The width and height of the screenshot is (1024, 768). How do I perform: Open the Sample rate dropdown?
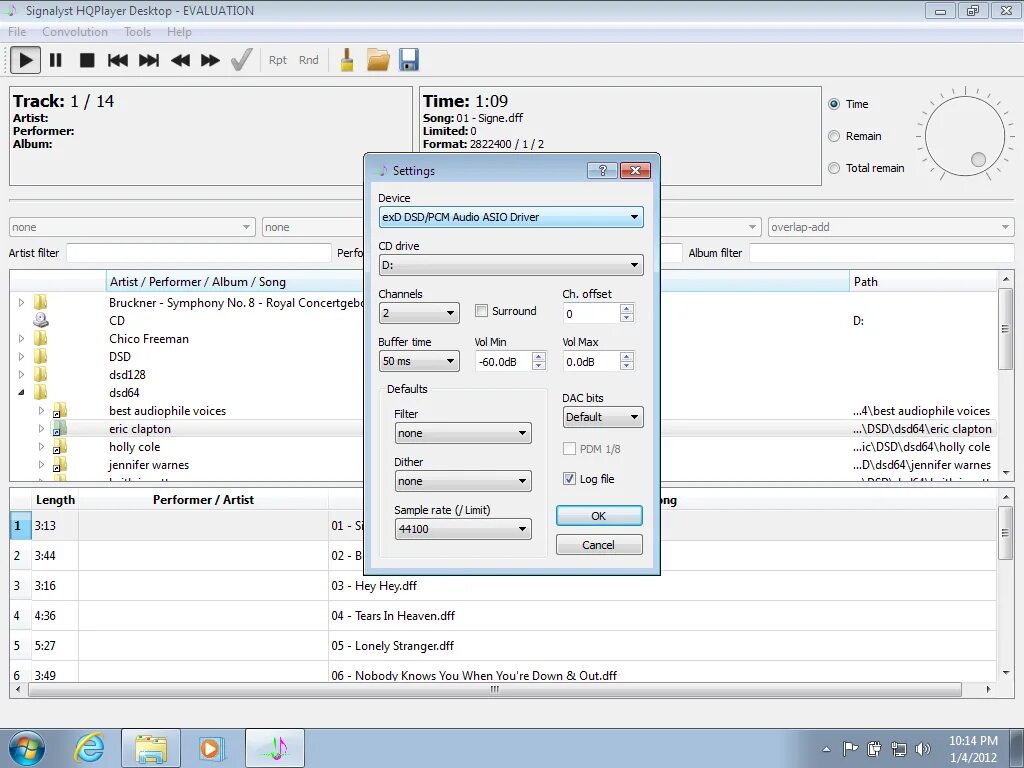(x=463, y=529)
